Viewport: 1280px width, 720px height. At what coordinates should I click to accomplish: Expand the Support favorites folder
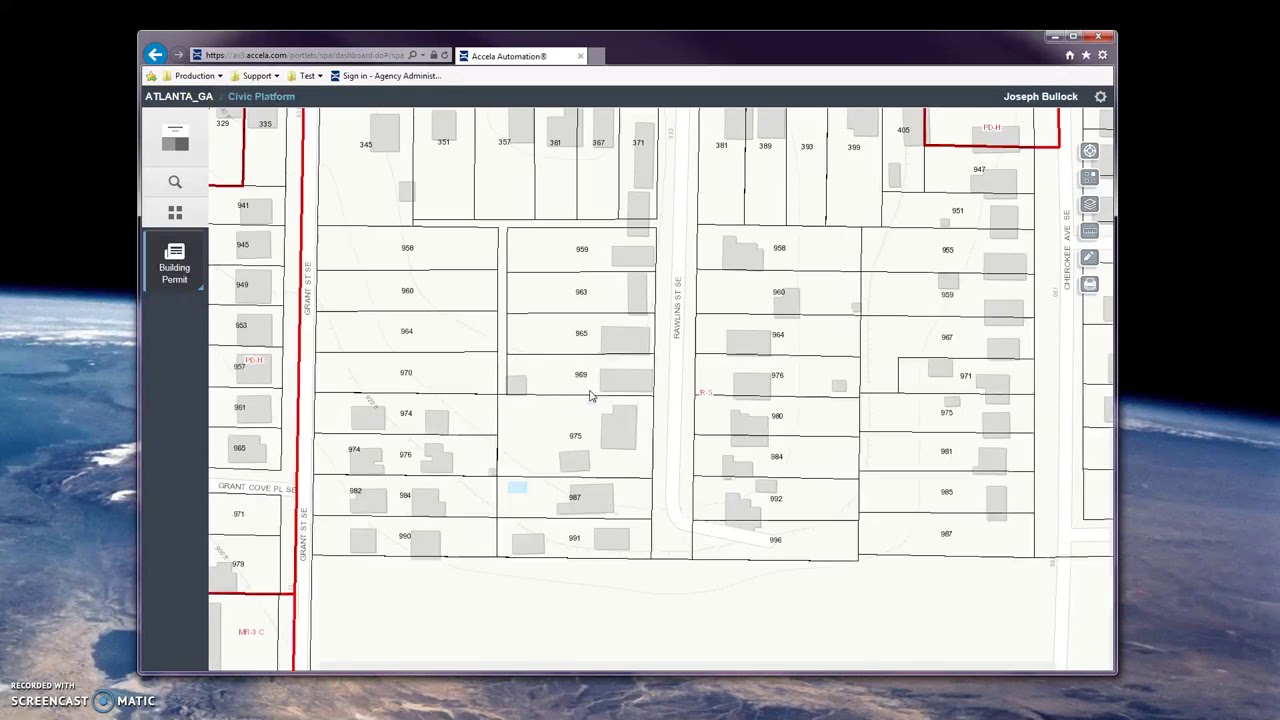point(255,76)
